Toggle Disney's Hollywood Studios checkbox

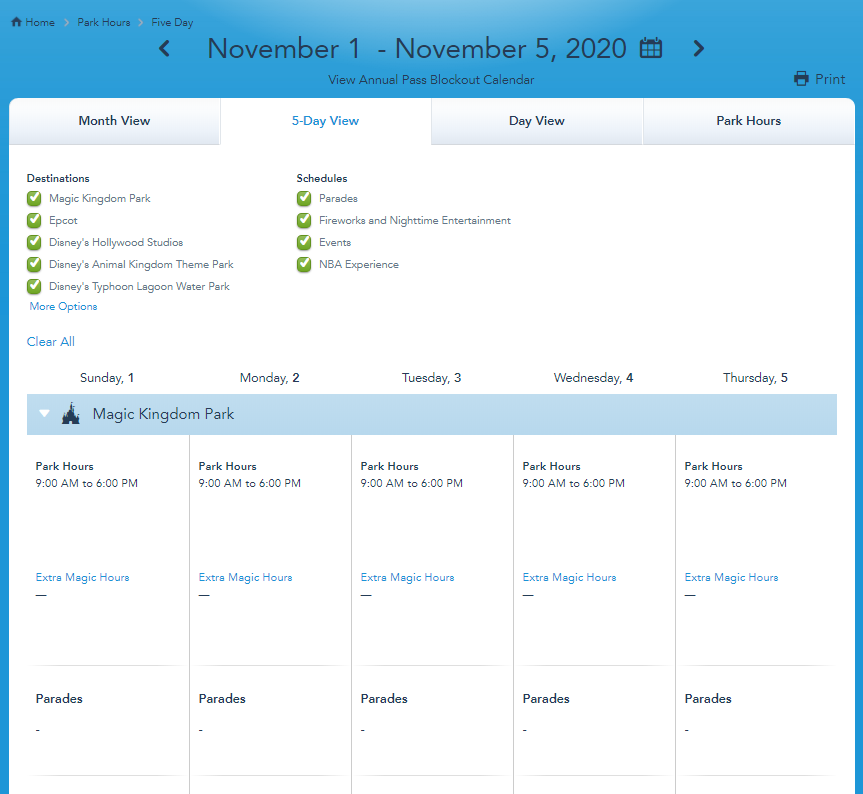[x=35, y=243]
